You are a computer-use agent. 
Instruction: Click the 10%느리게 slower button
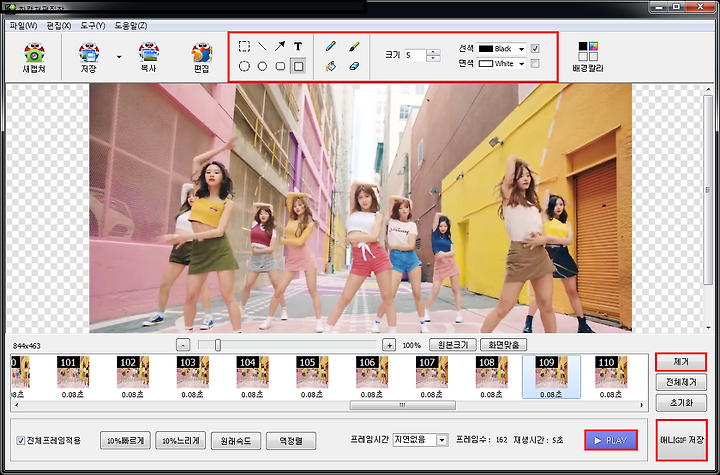click(180, 441)
